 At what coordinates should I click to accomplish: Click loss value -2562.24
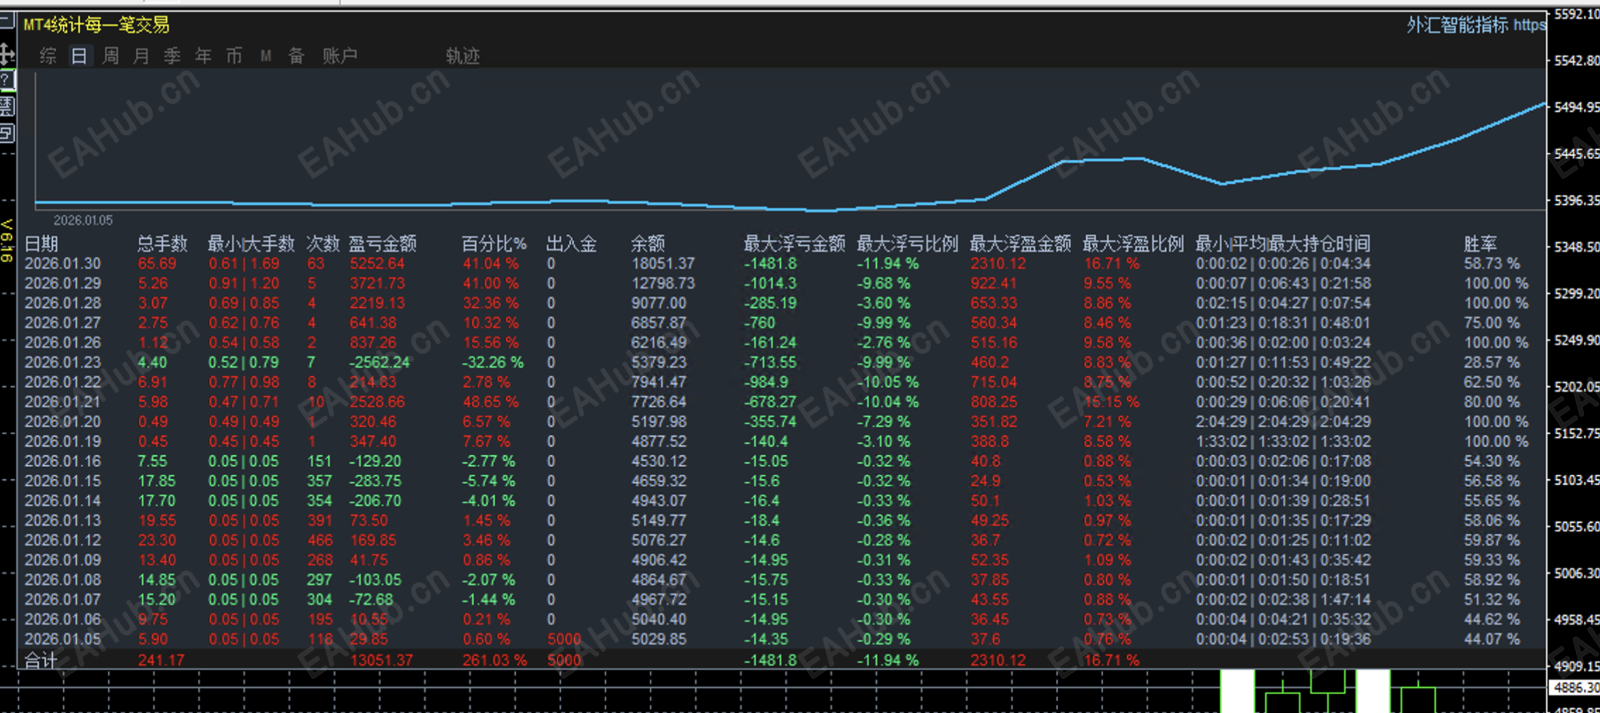click(x=379, y=362)
